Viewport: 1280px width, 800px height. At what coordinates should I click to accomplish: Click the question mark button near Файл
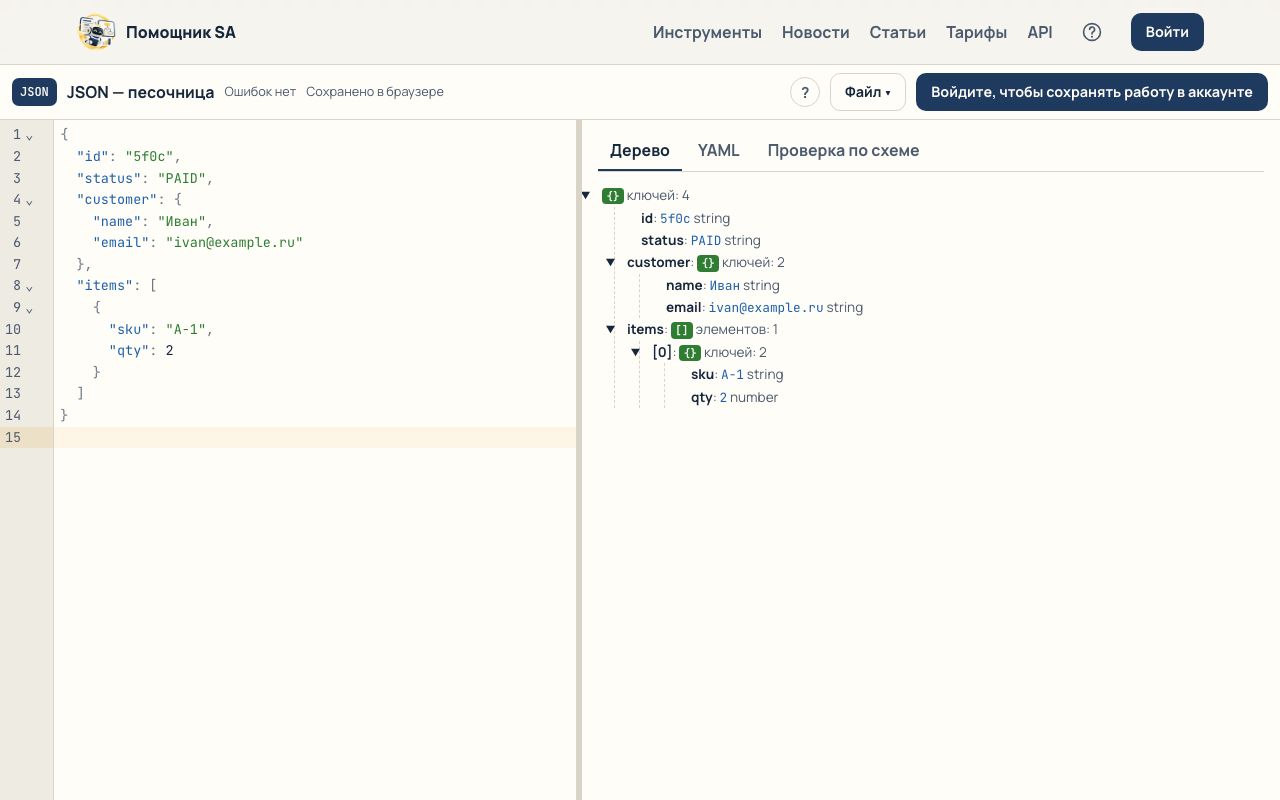(x=805, y=92)
